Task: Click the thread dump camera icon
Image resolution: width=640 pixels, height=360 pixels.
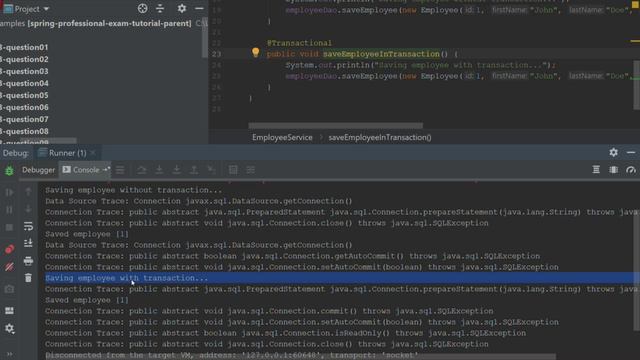Action: pyautogui.click(x=9, y=289)
